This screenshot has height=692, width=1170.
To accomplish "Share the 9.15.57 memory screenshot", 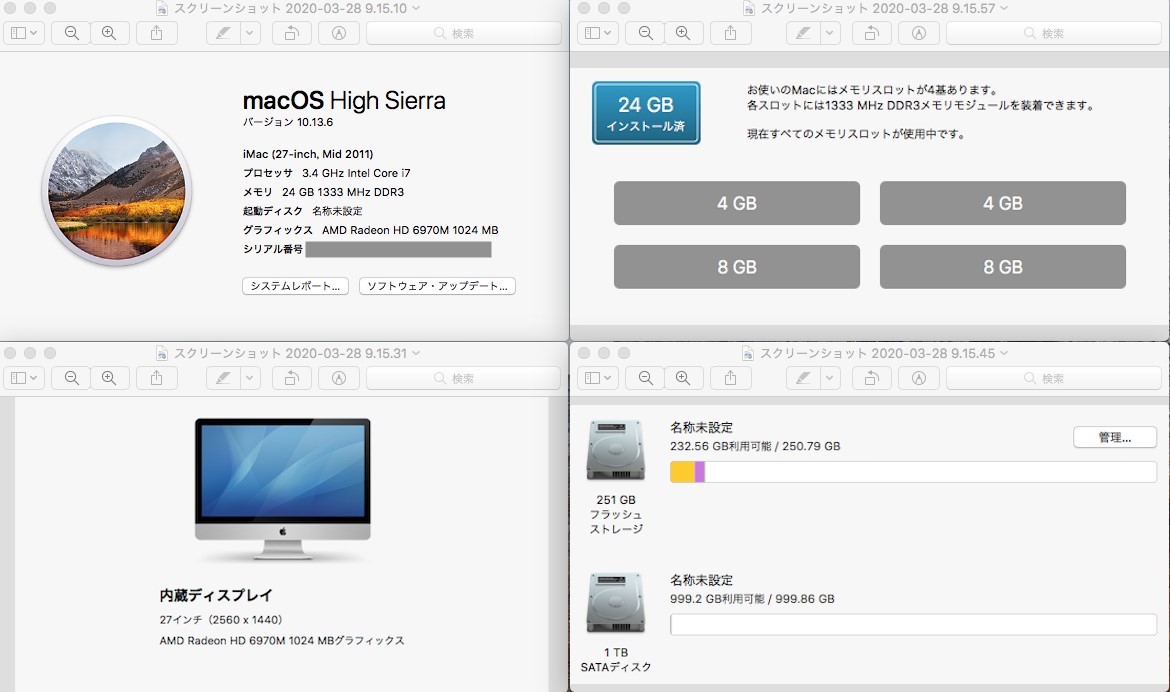I will (x=731, y=33).
